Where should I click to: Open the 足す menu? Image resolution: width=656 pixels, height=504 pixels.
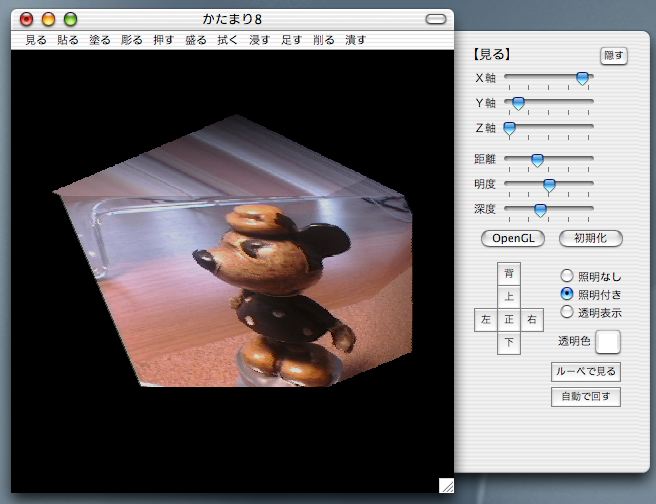point(291,40)
